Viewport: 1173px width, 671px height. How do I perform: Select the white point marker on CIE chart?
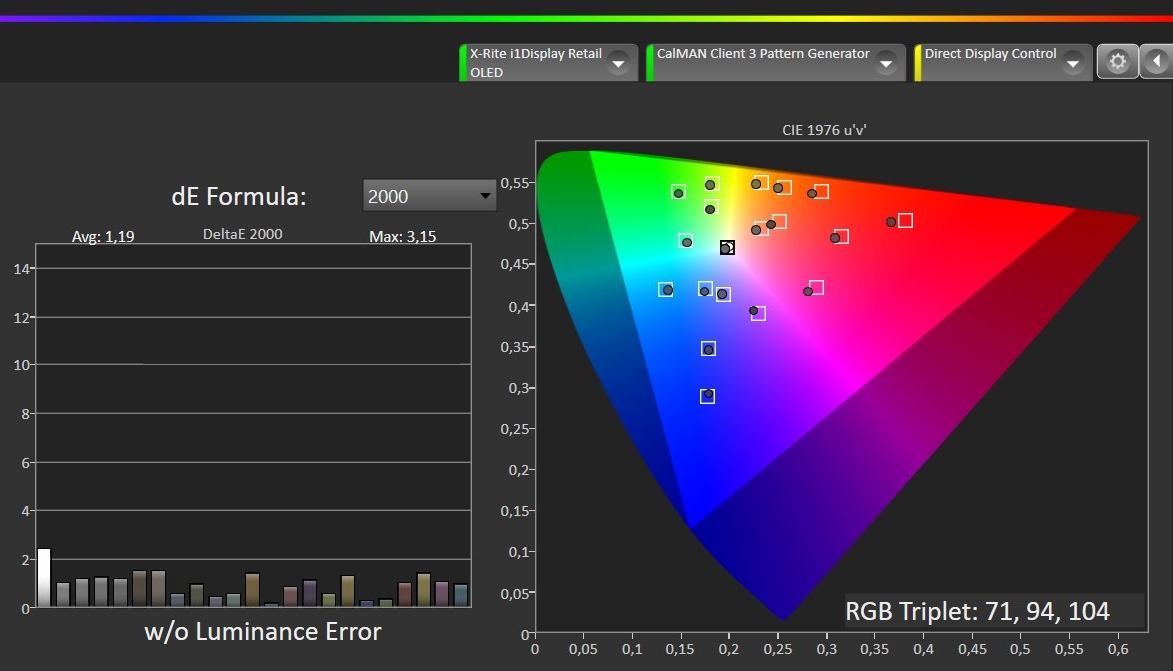(x=726, y=248)
